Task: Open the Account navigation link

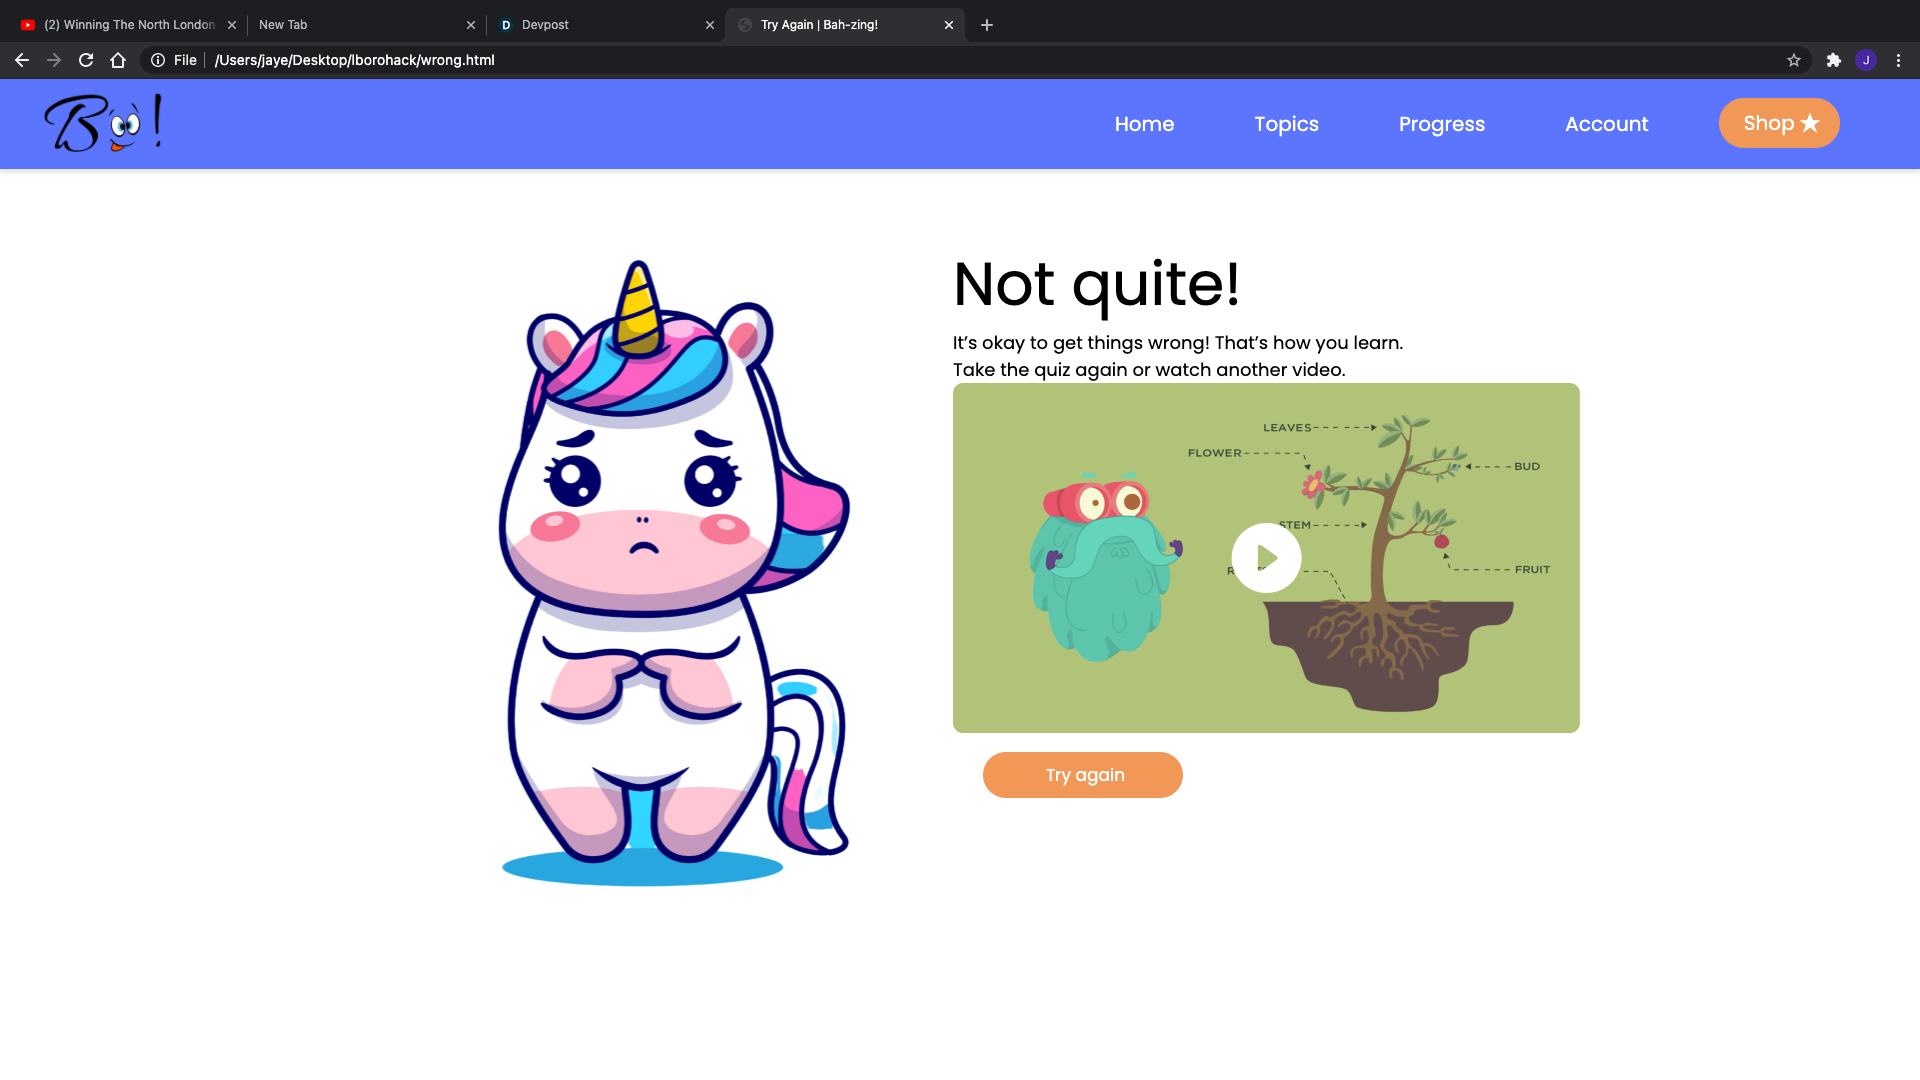Action: [1606, 124]
